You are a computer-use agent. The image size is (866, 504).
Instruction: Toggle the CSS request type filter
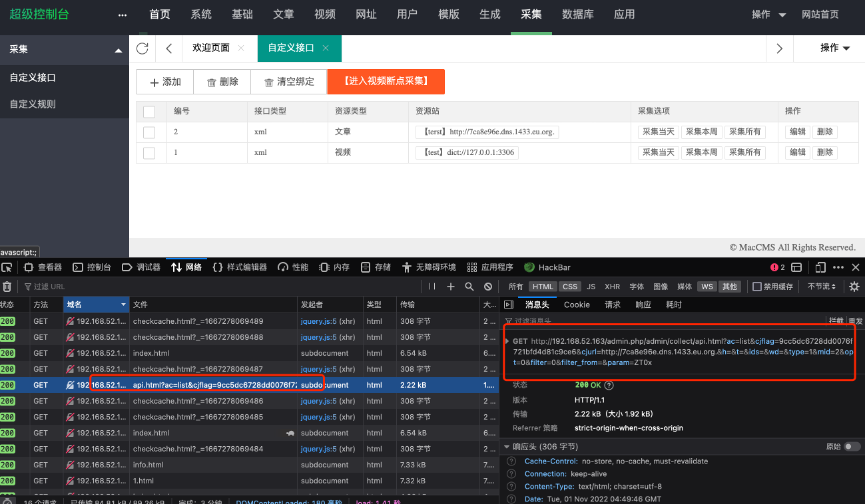(569, 287)
